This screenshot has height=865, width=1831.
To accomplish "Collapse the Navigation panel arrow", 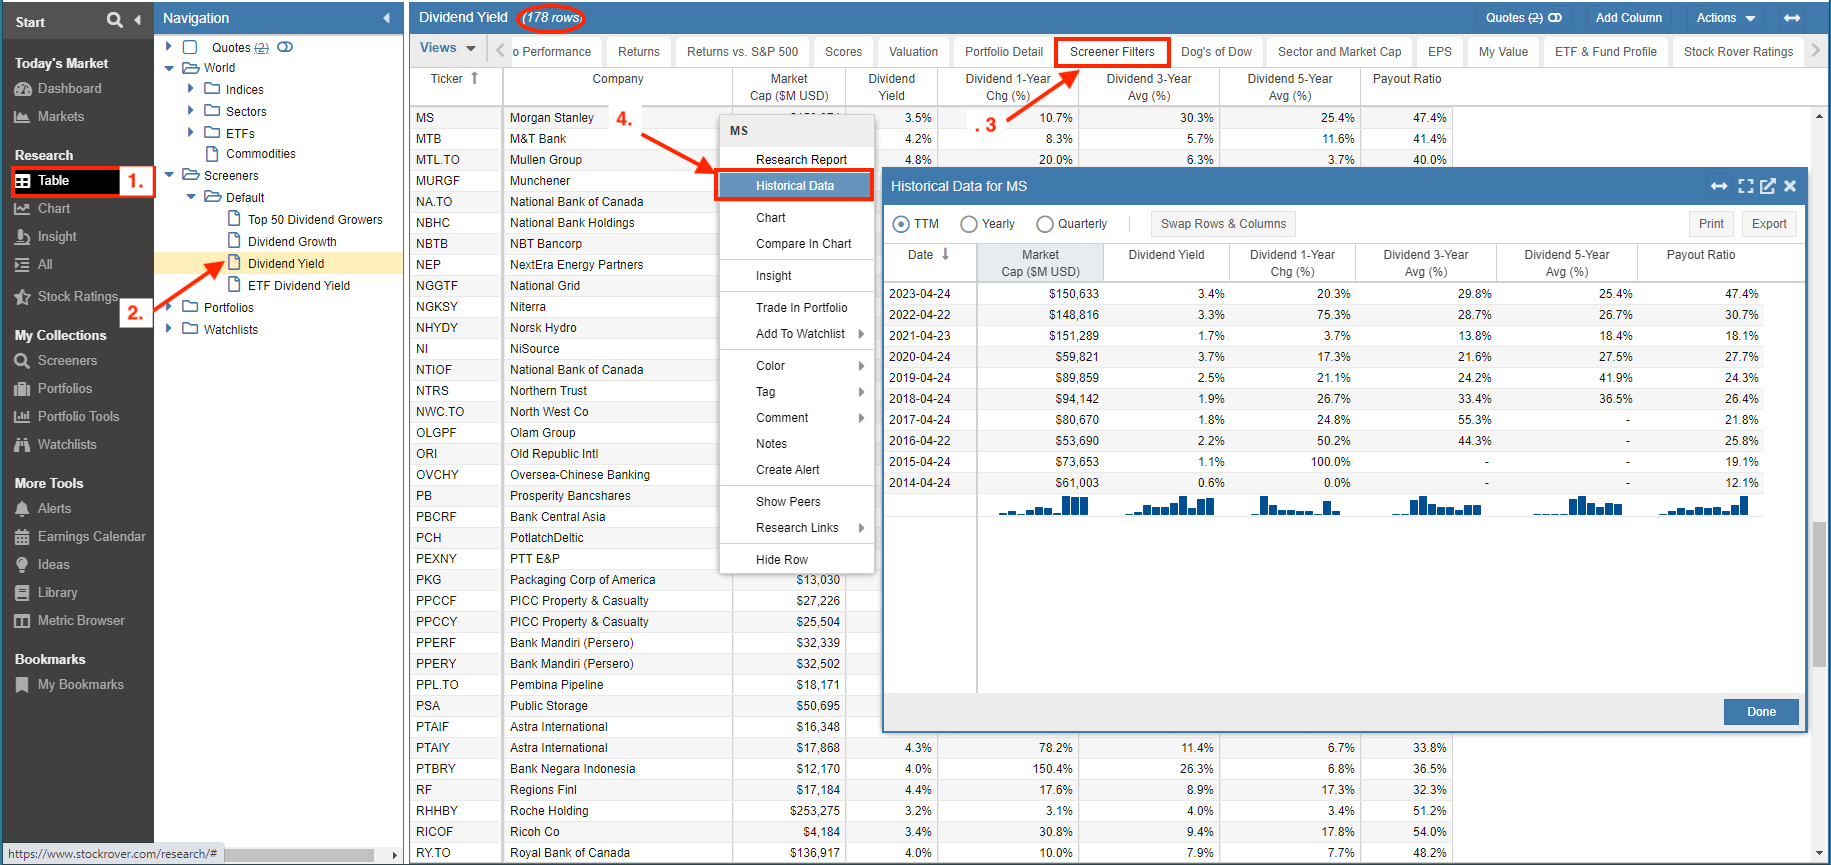I will [387, 18].
